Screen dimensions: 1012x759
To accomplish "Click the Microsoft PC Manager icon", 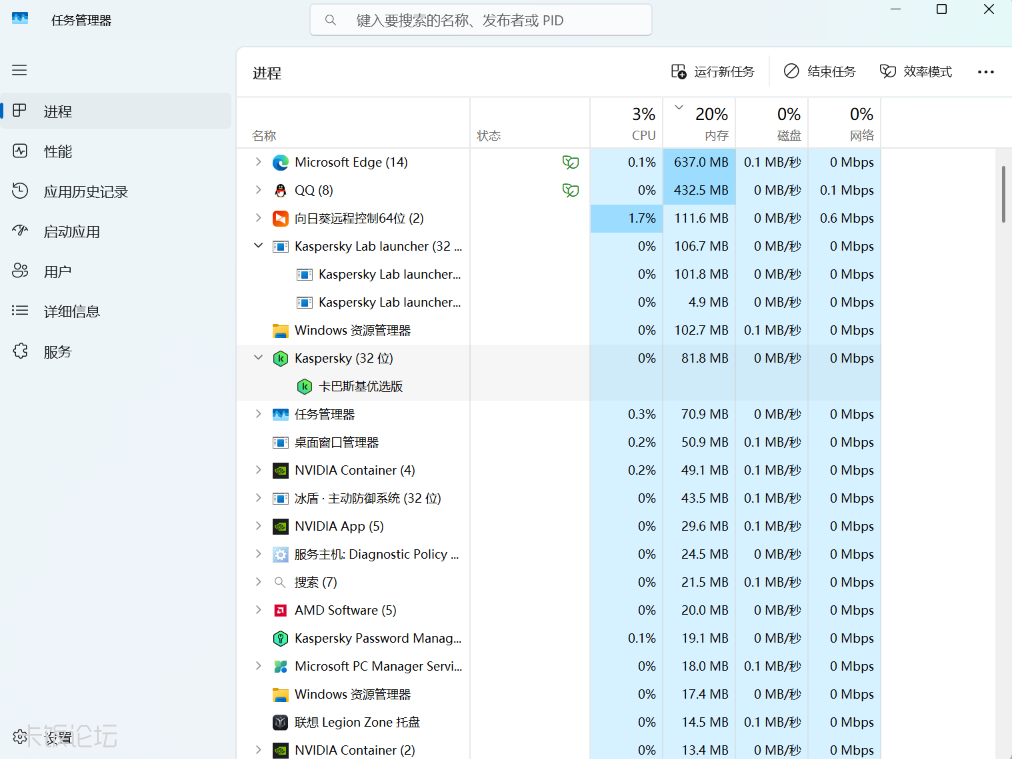I will click(x=280, y=667).
